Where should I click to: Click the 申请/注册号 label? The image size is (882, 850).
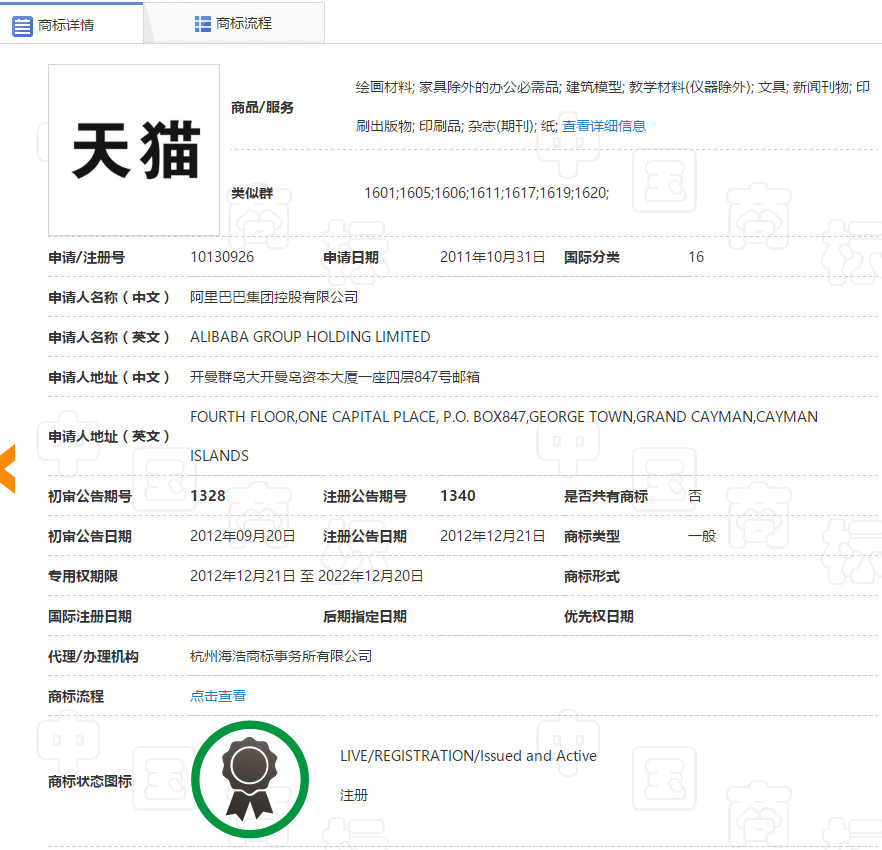(x=87, y=258)
